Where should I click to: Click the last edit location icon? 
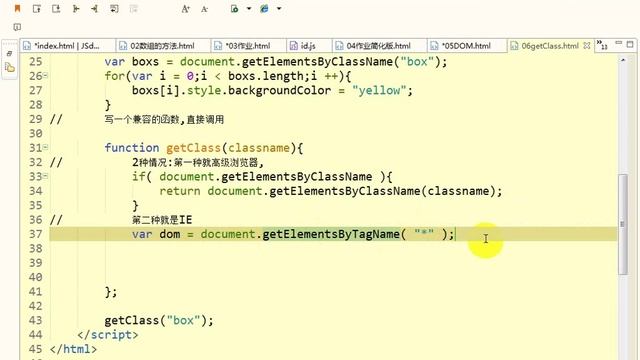(76, 9)
